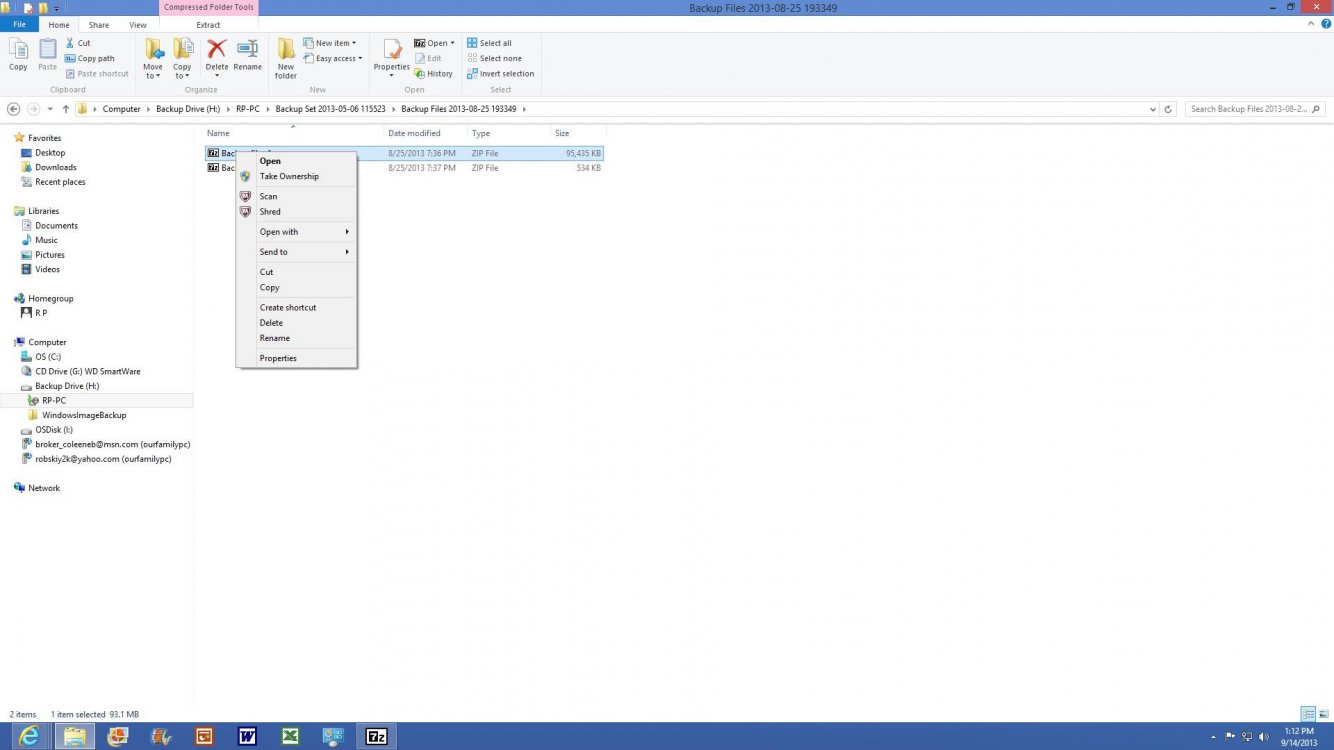Open the 7-Zip icon on the taskbar
This screenshot has height=750, width=1334.
(376, 736)
